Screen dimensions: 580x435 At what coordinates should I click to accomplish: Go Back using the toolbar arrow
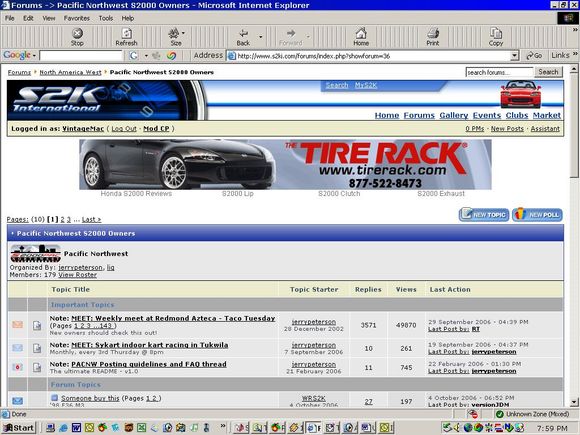point(243,37)
